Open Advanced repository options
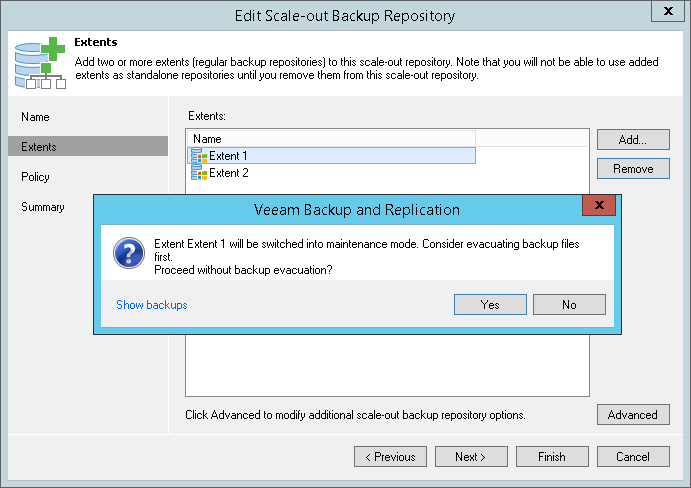This screenshot has height=488, width=691. click(633, 415)
